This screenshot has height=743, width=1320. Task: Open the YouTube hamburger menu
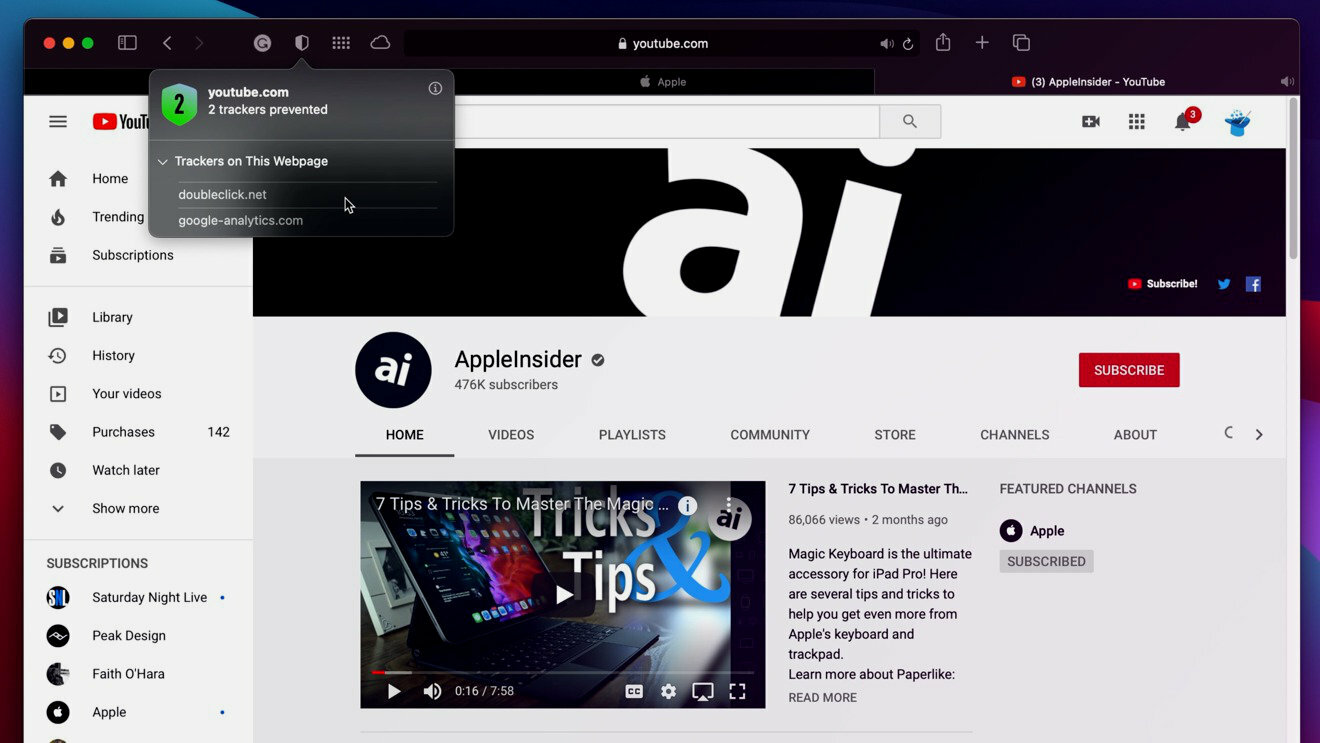pyautogui.click(x=58, y=122)
